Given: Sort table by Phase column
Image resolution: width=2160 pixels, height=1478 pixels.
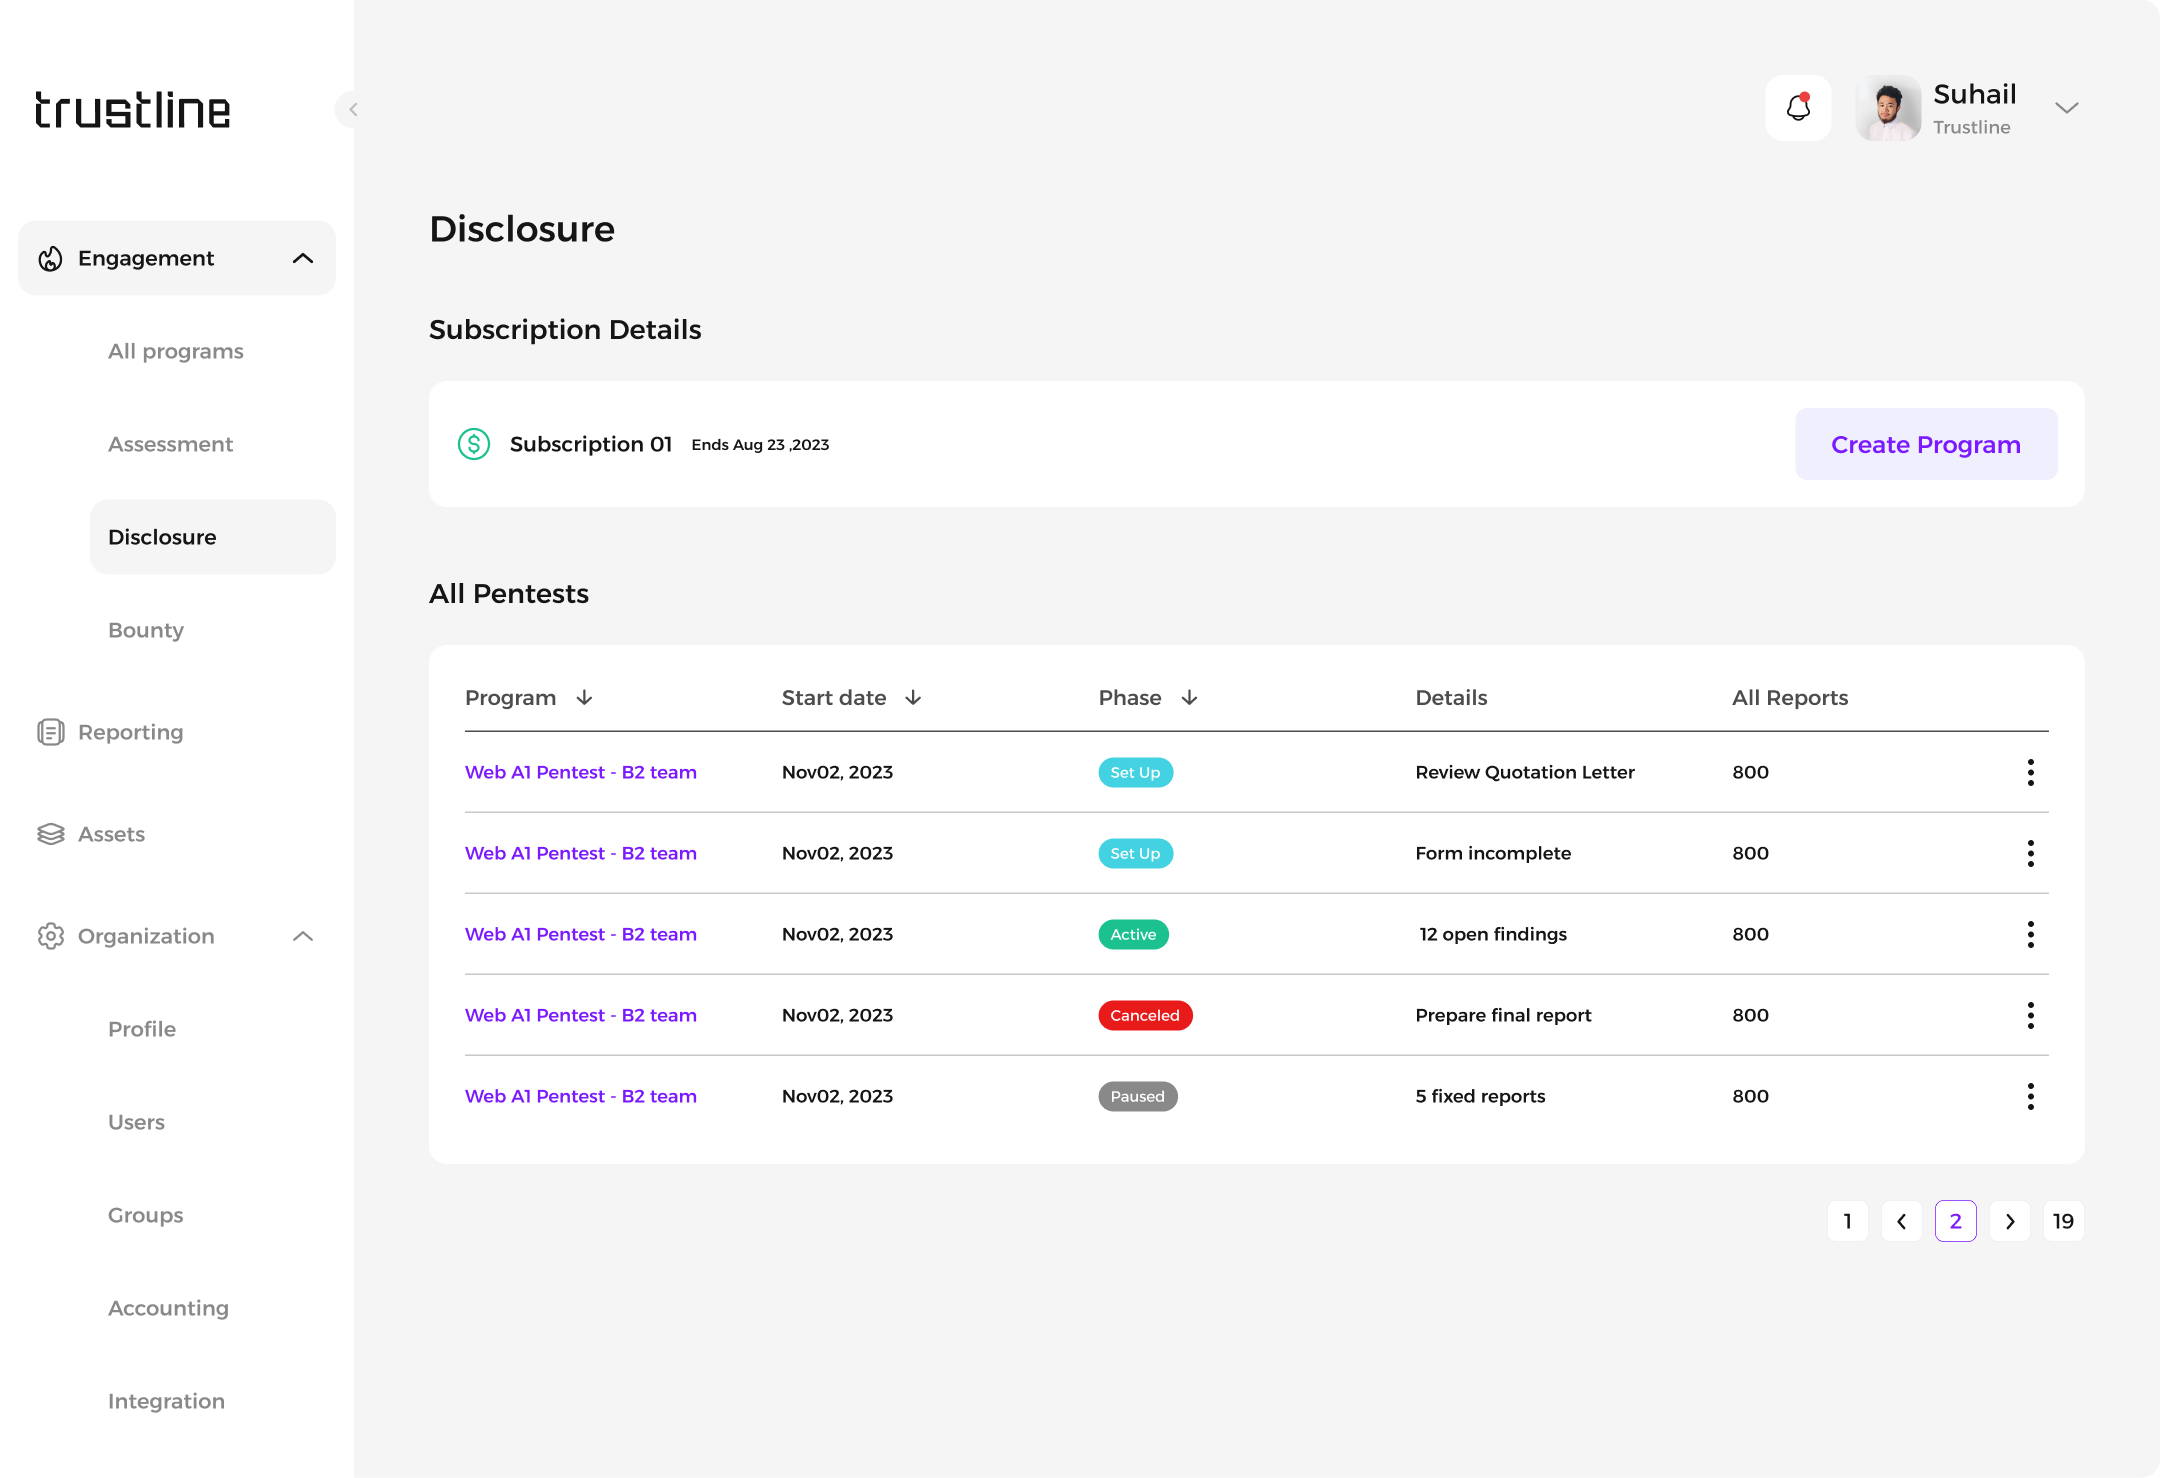Looking at the screenshot, I should click(1189, 698).
